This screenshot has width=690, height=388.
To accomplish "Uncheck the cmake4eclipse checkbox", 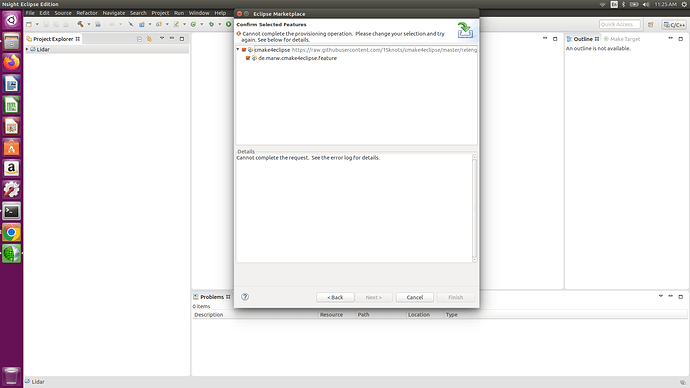I will coord(244,50).
